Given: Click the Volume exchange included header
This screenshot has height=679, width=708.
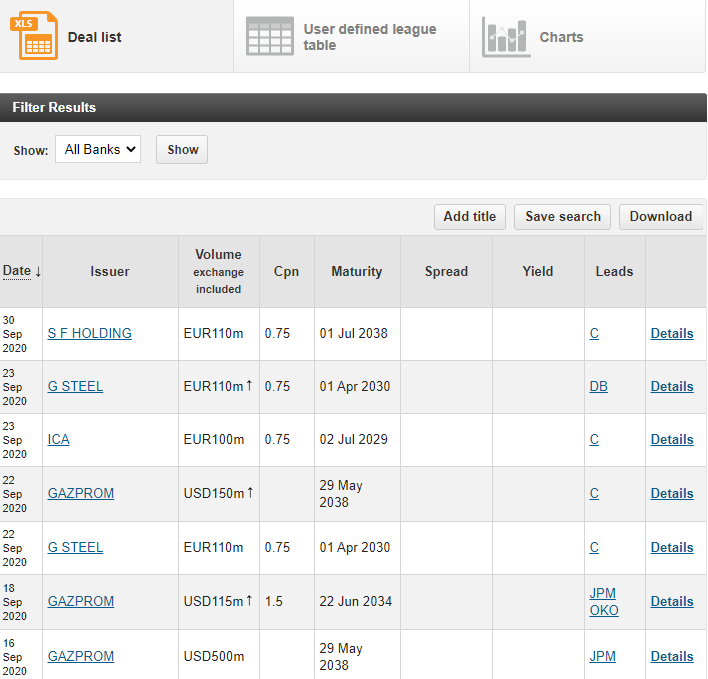Looking at the screenshot, I should (x=219, y=271).
